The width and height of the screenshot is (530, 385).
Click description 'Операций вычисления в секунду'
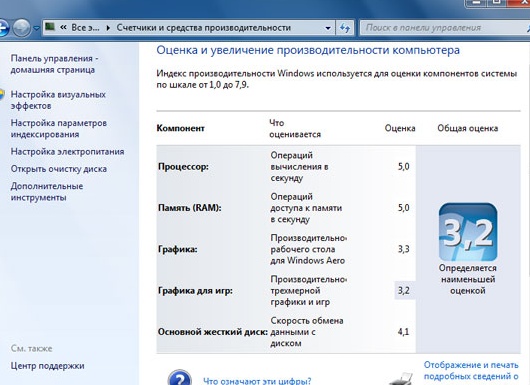pyautogui.click(x=299, y=167)
